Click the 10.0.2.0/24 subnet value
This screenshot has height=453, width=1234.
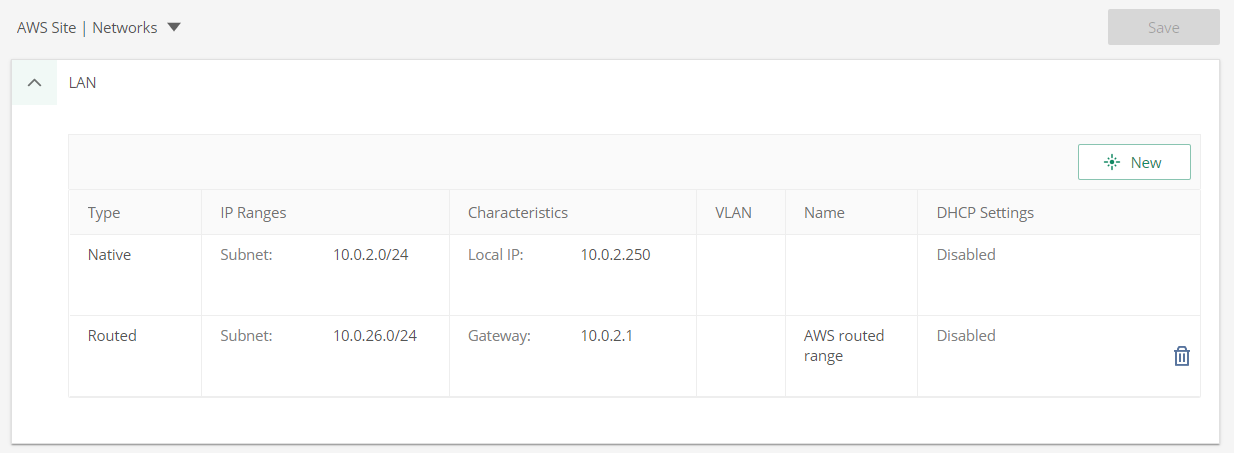tap(370, 255)
